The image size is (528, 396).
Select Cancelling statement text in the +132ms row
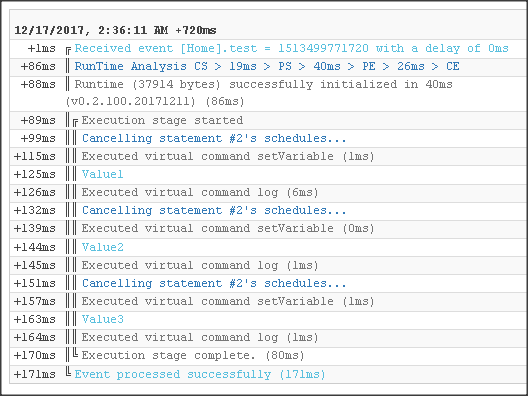(x=214, y=210)
